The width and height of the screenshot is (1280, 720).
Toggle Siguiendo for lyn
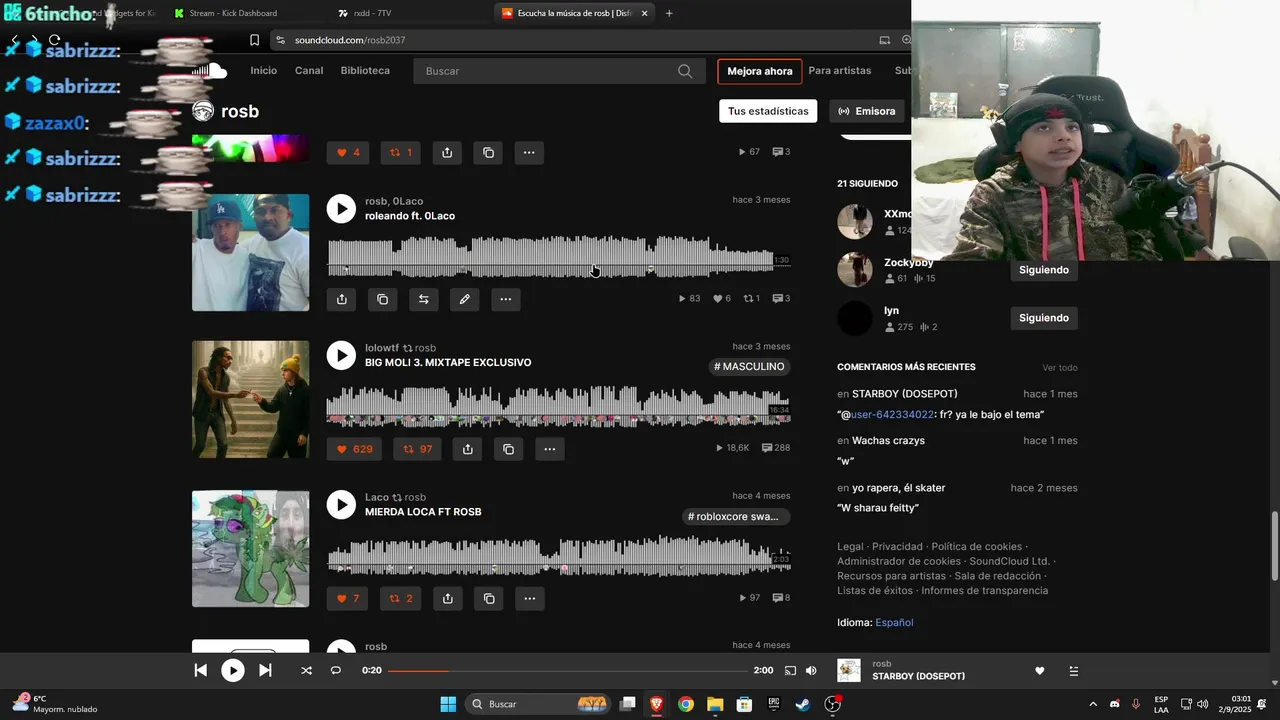click(1044, 318)
